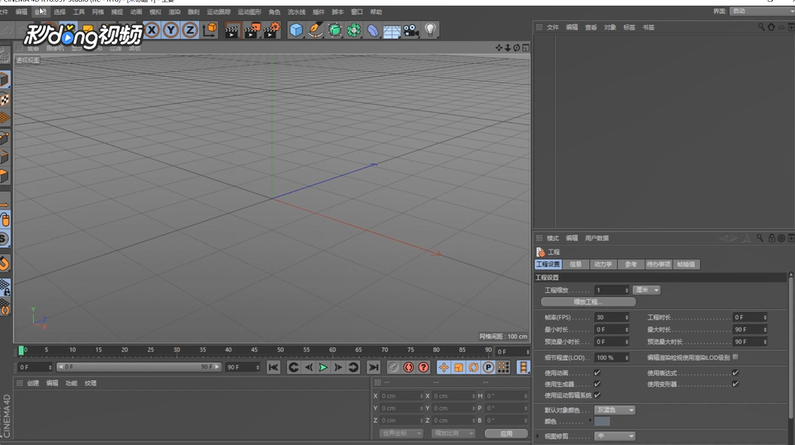
Task: Toggle the Position keyframe icon
Action: pos(444,367)
